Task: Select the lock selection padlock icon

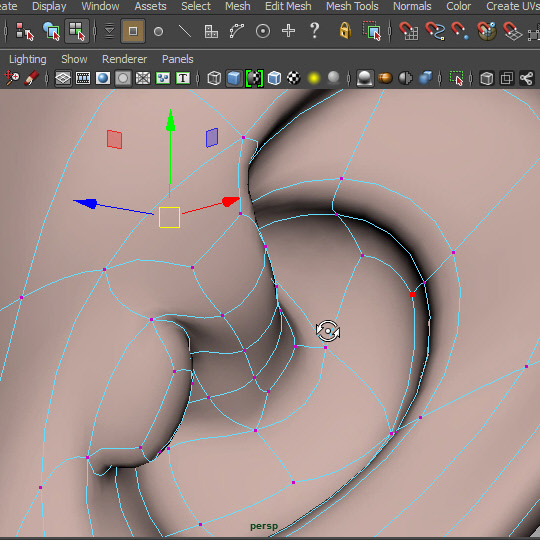Action: coord(345,31)
